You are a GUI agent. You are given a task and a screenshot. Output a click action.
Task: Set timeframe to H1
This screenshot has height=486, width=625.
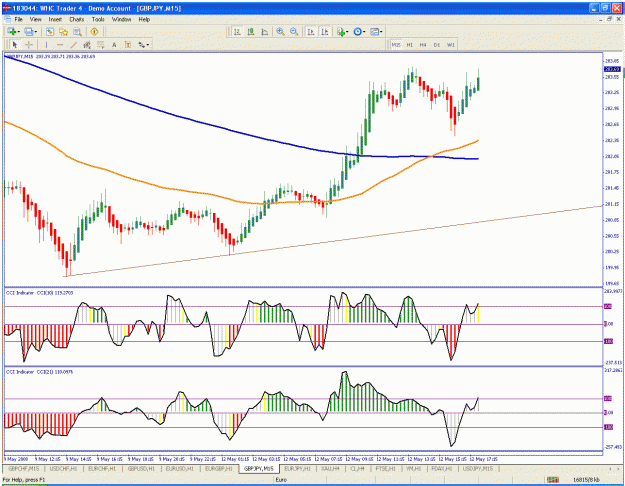409,45
